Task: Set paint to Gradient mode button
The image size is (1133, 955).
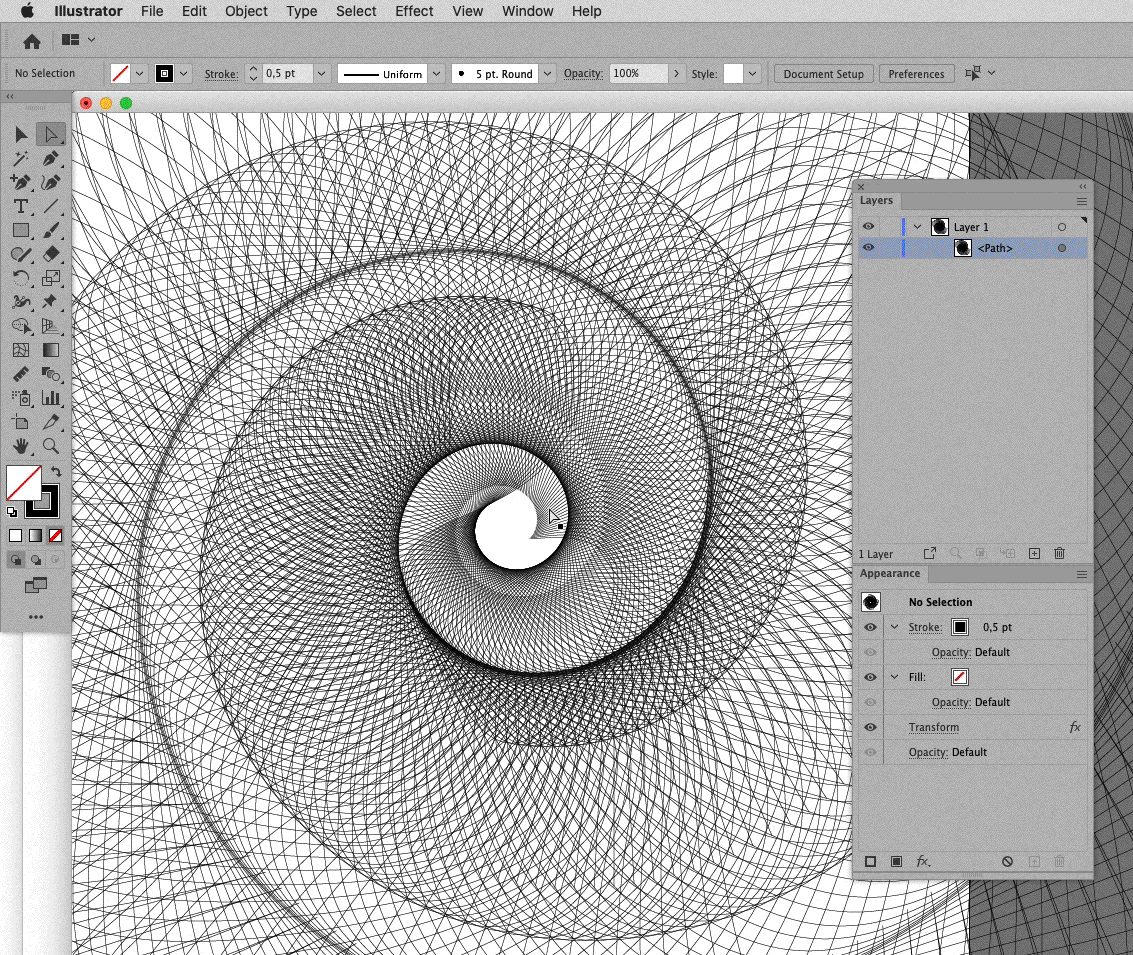Action: pos(35,535)
